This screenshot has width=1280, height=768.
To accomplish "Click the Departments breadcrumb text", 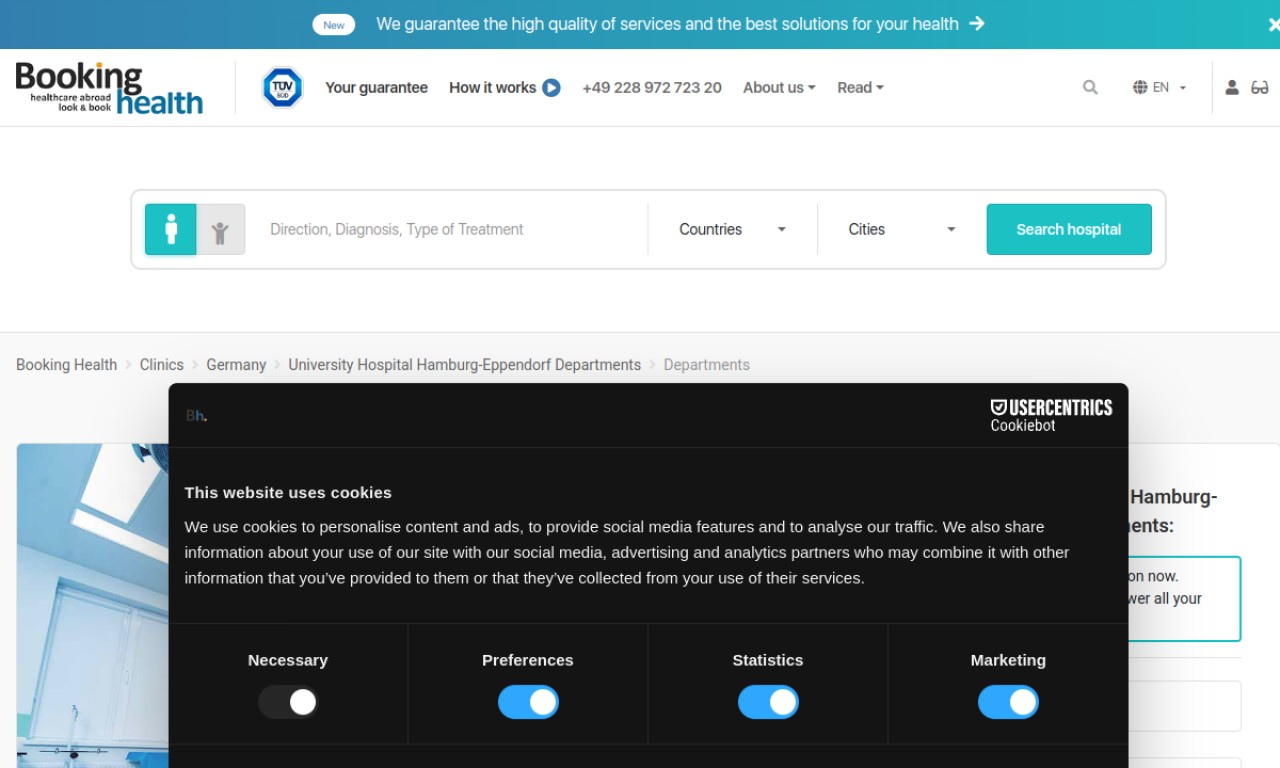I will point(707,365).
